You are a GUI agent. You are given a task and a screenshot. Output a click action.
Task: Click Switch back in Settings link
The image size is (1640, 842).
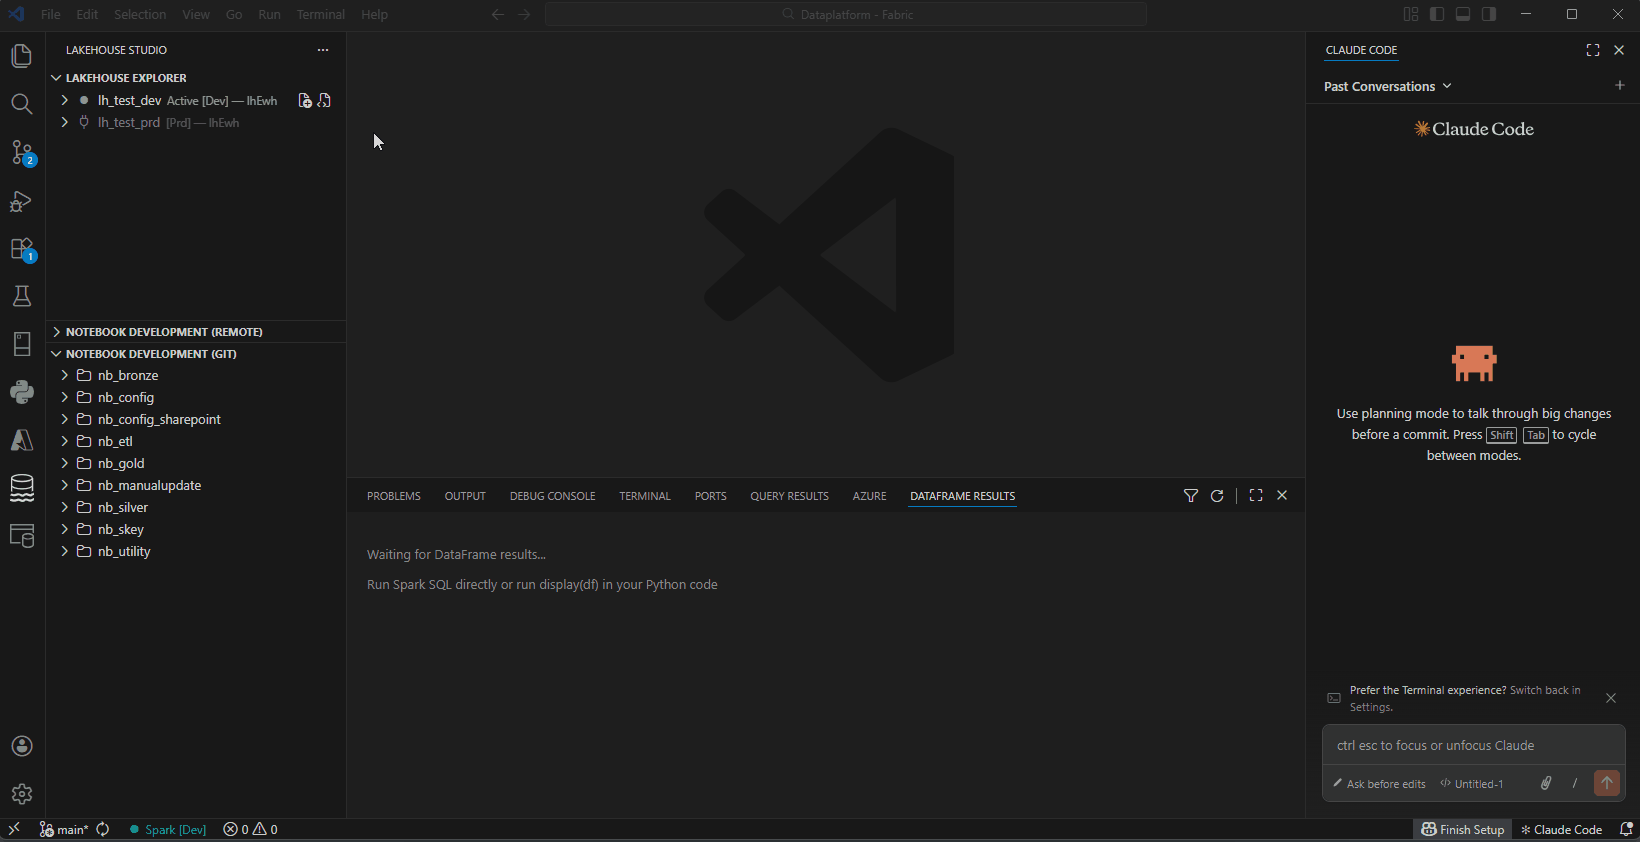(x=1465, y=698)
